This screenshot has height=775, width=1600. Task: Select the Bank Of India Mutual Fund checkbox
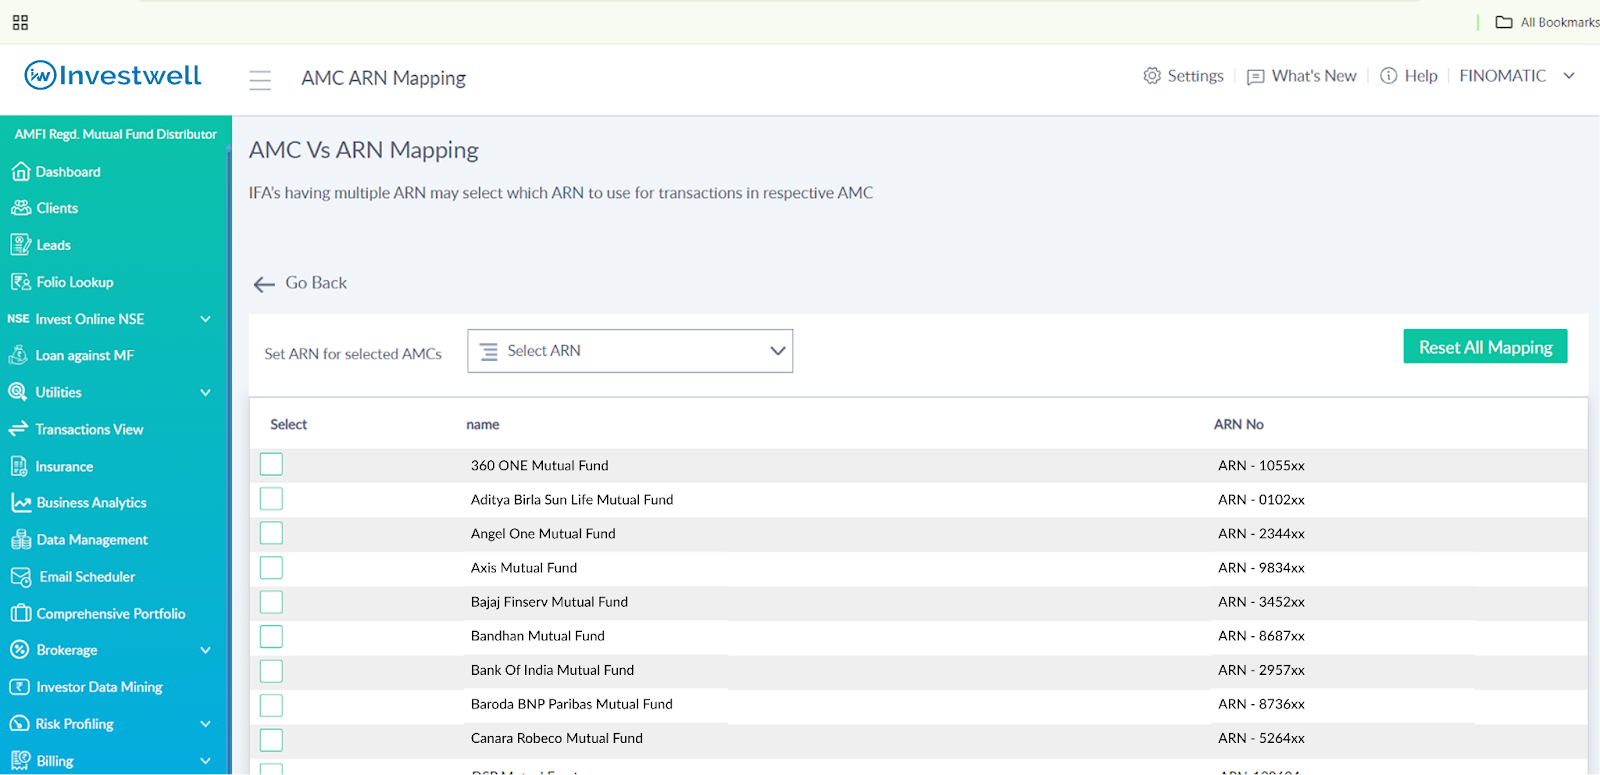click(271, 671)
